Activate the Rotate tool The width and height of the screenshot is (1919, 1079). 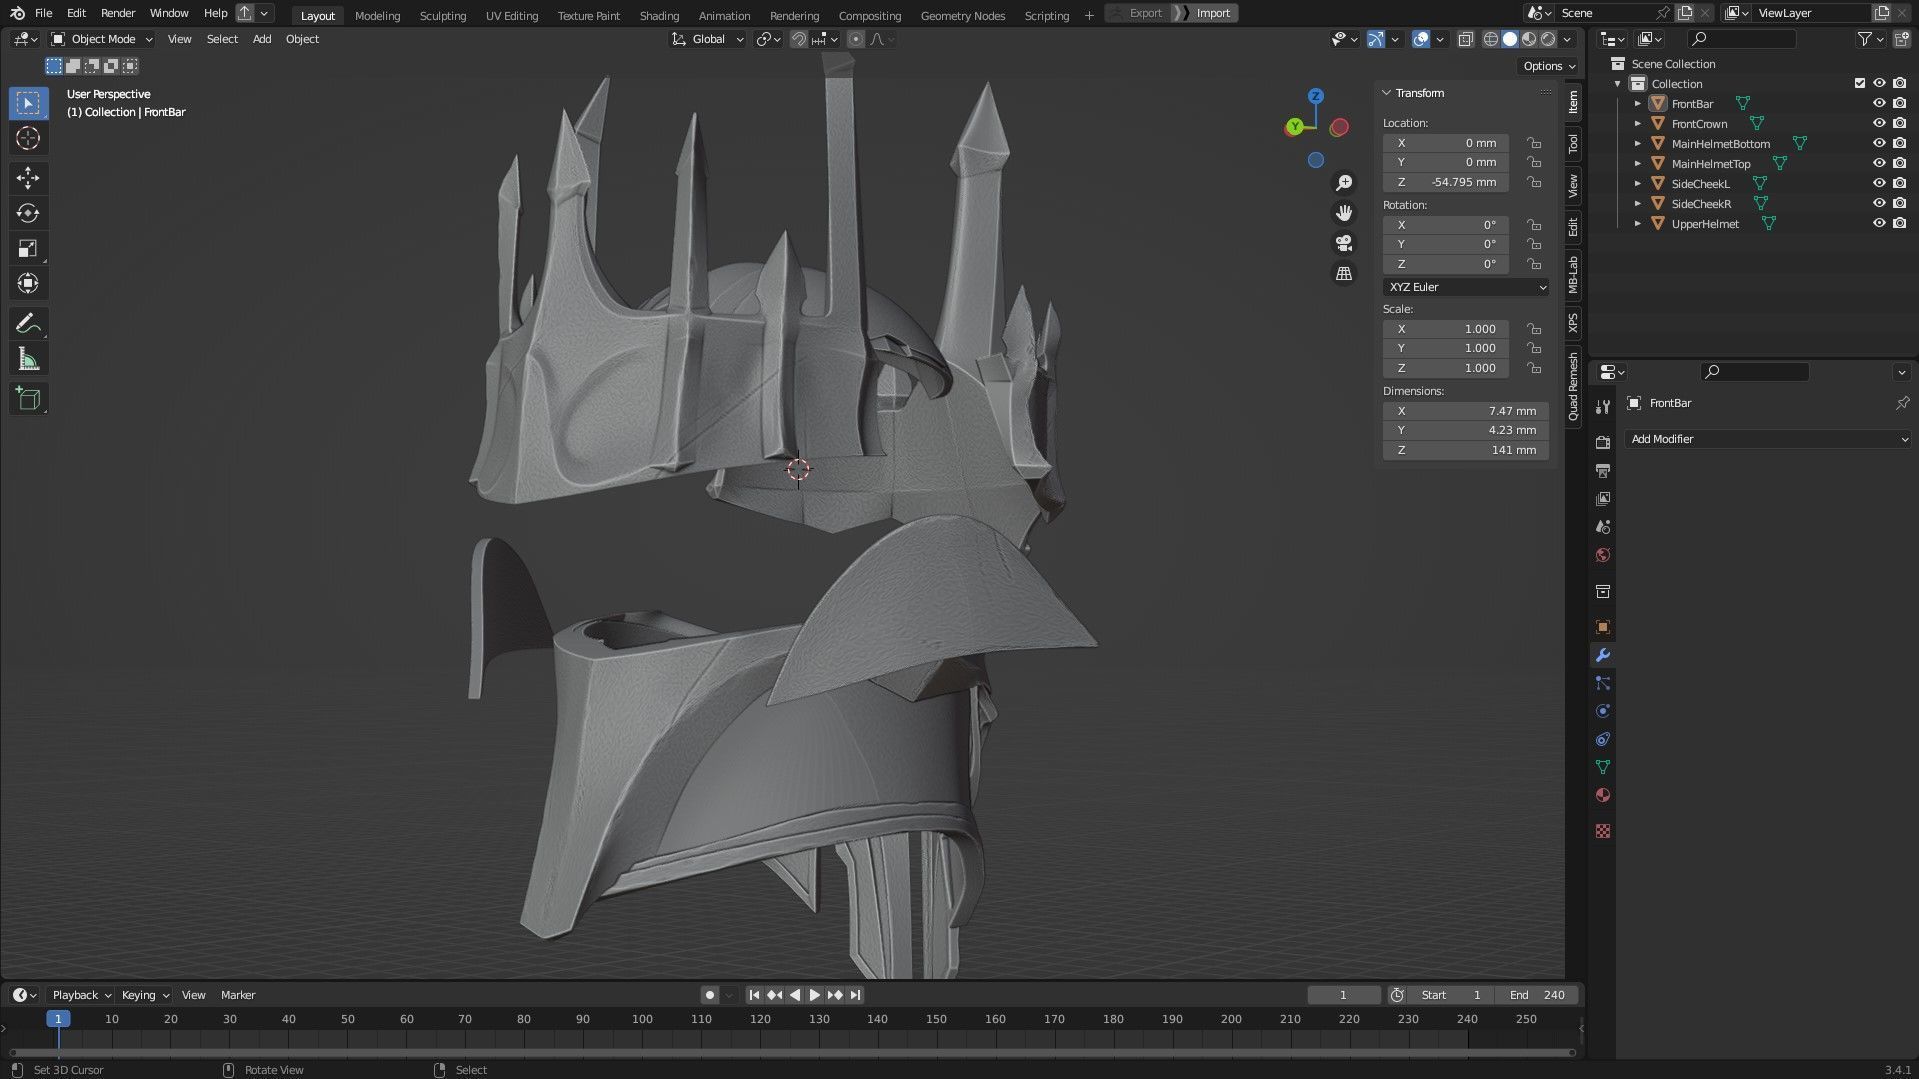point(28,213)
